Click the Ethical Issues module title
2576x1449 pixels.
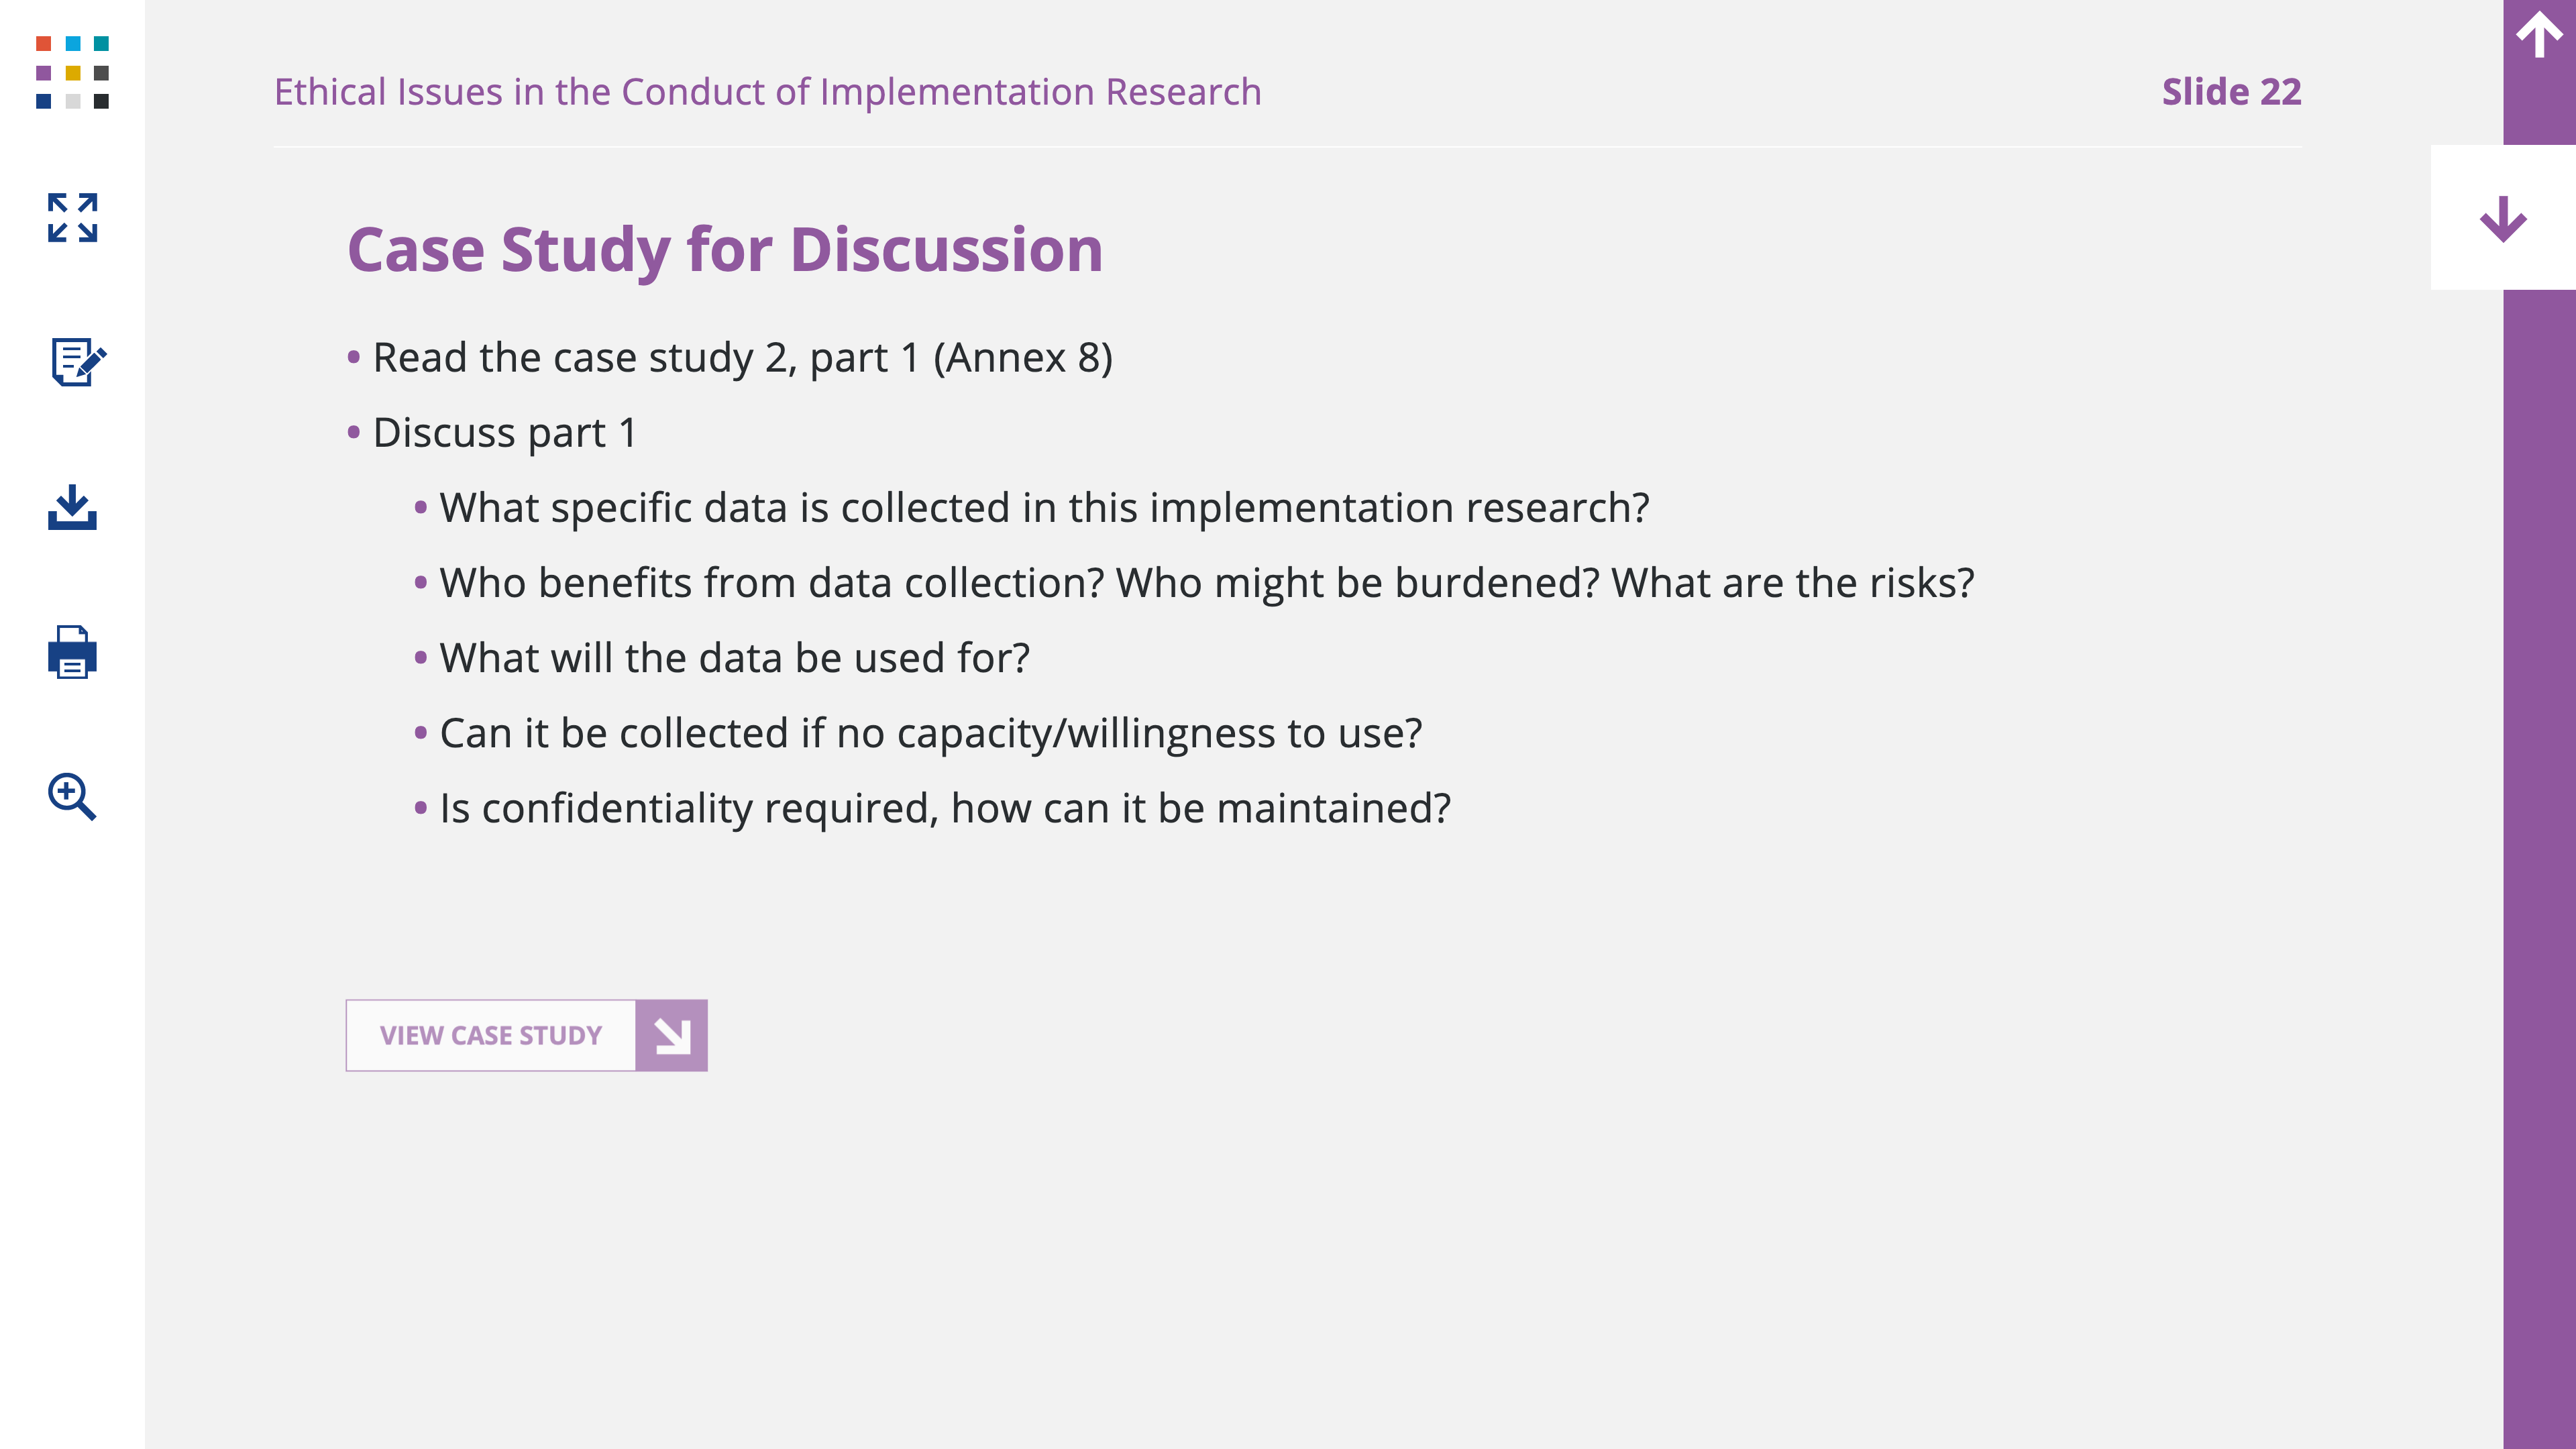pyautogui.click(x=768, y=92)
